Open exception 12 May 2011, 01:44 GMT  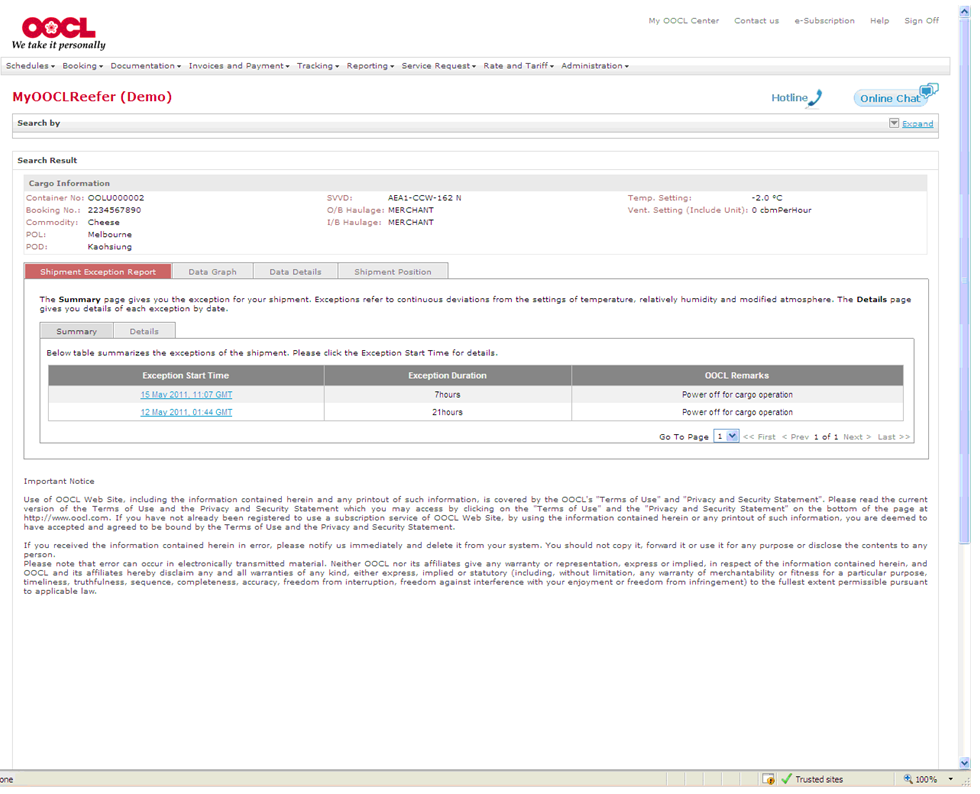pyautogui.click(x=186, y=412)
